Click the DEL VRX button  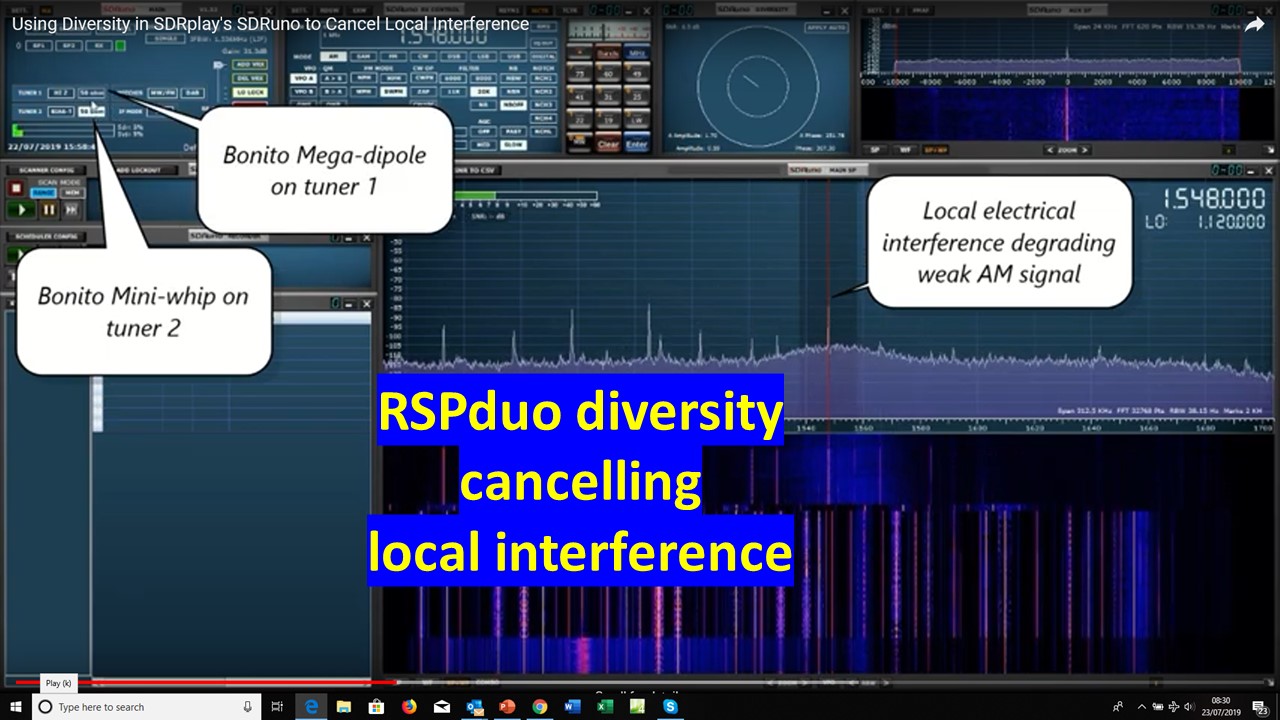tap(250, 78)
